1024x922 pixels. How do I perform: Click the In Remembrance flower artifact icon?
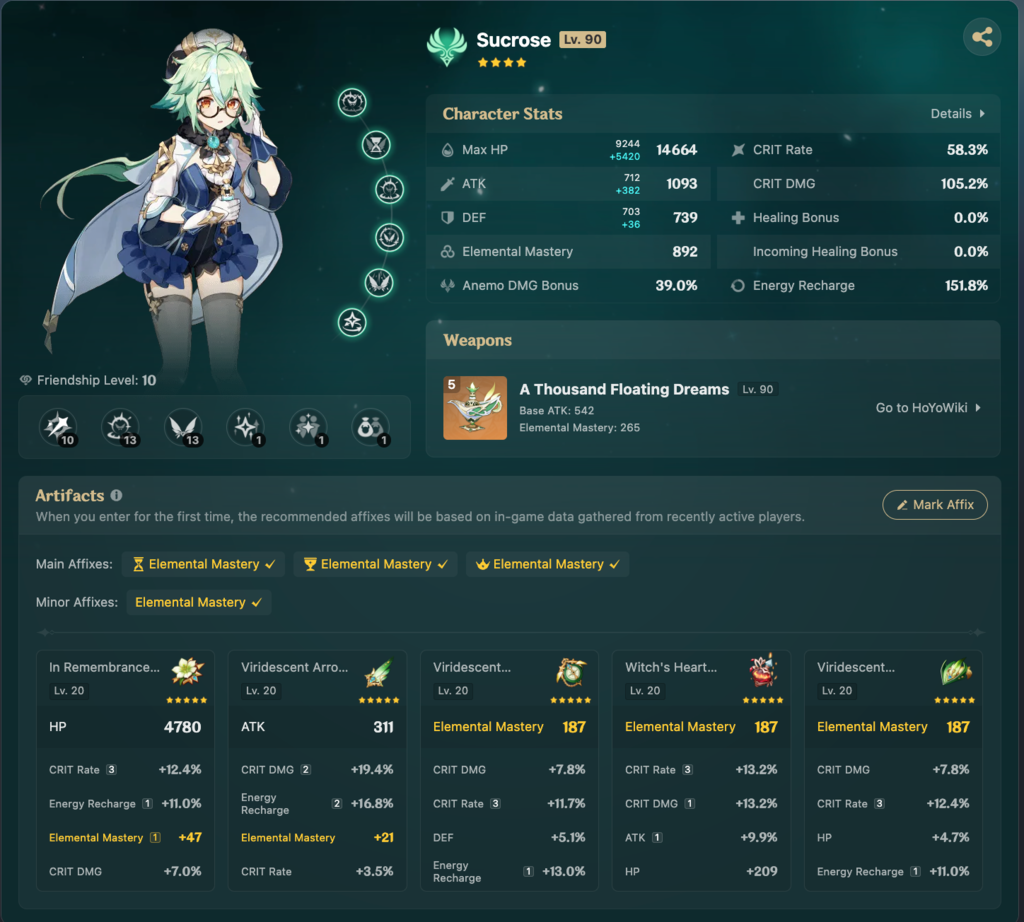tap(187, 671)
